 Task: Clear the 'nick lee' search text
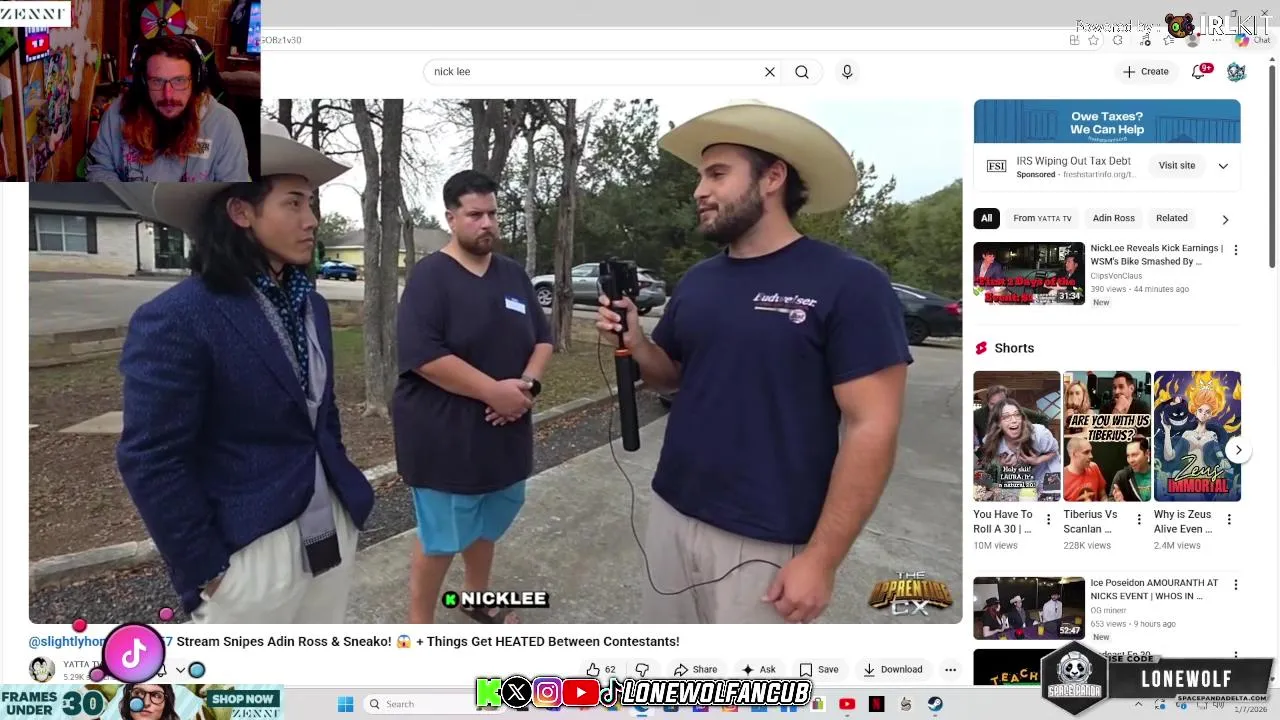coord(770,72)
